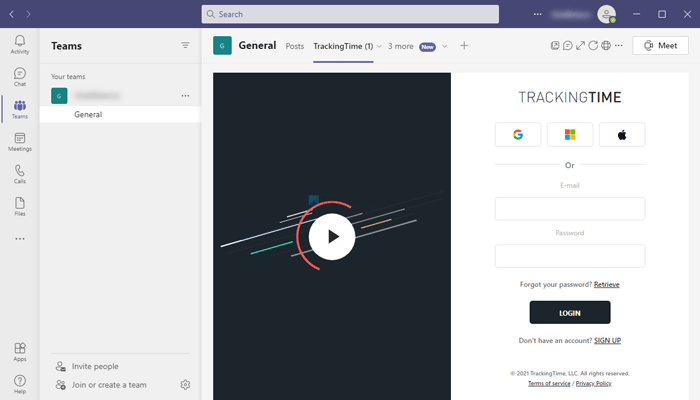Open the Apps store icon
Screen dimensions: 700x400
(x=20, y=352)
